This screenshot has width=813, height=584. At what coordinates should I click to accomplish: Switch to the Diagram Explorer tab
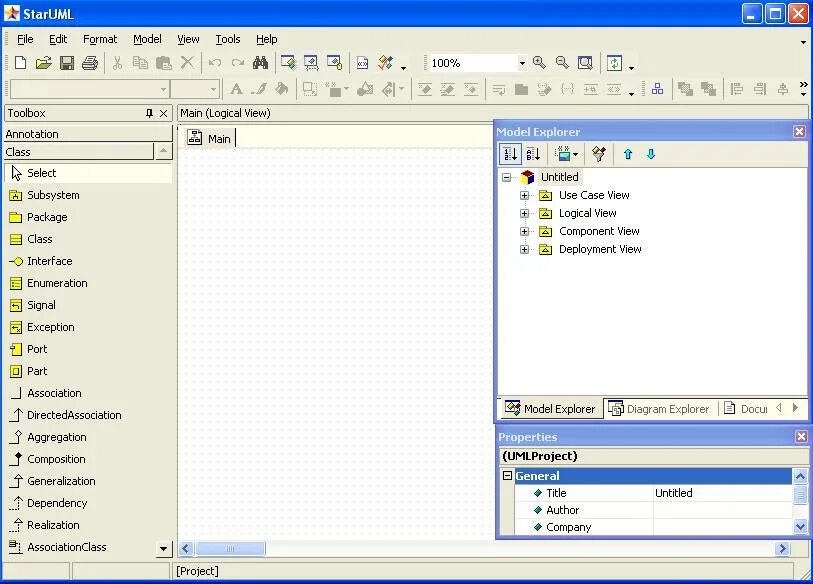point(659,409)
